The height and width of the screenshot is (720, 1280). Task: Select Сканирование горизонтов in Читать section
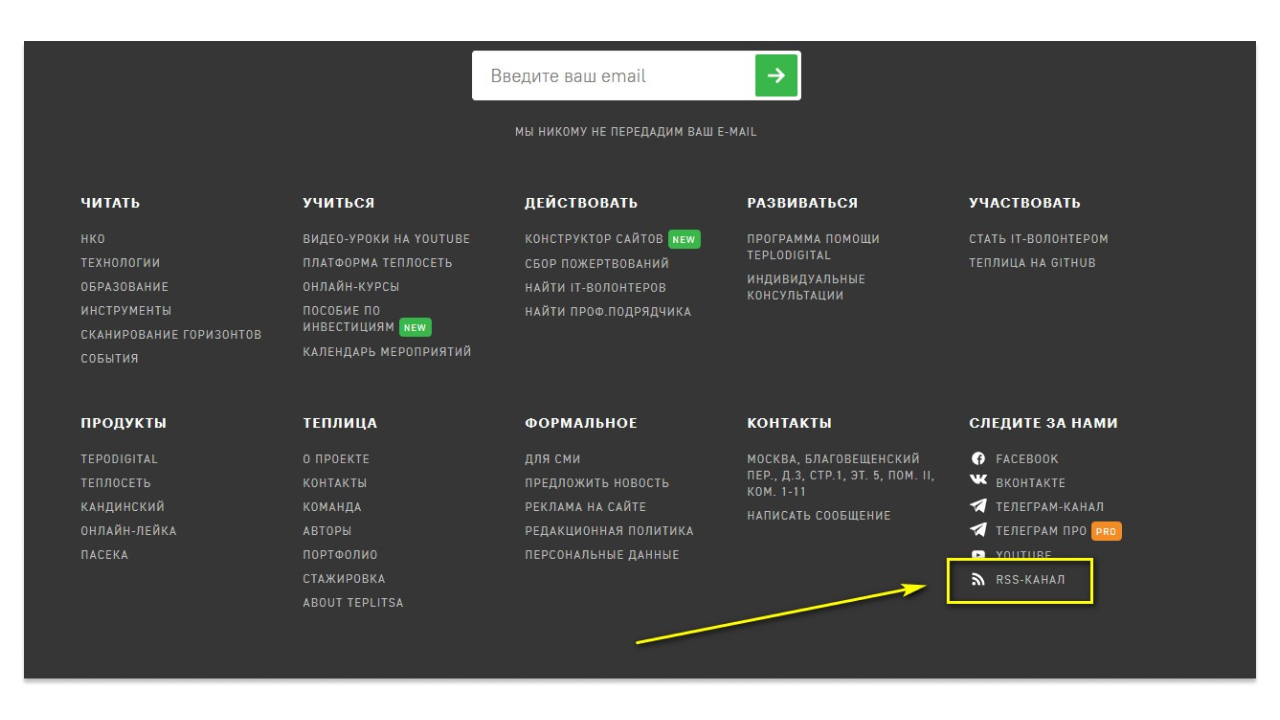click(171, 335)
